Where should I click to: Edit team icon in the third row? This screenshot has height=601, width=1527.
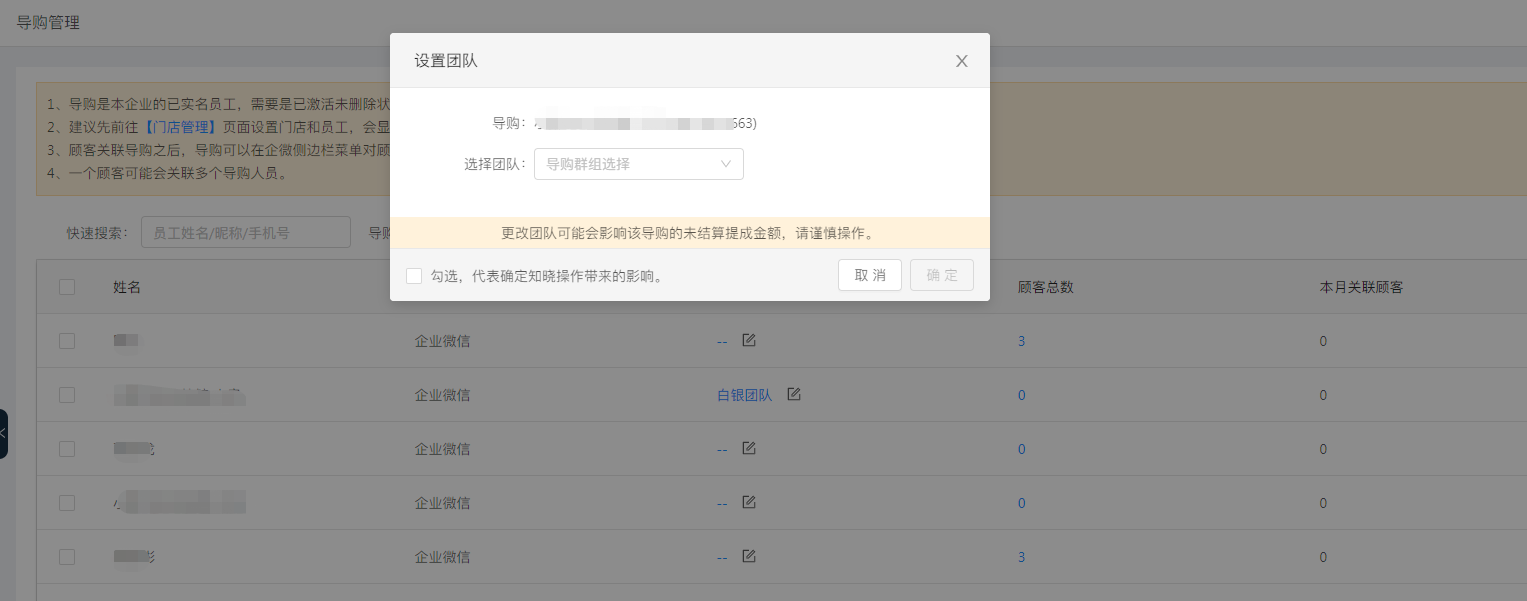click(x=748, y=448)
